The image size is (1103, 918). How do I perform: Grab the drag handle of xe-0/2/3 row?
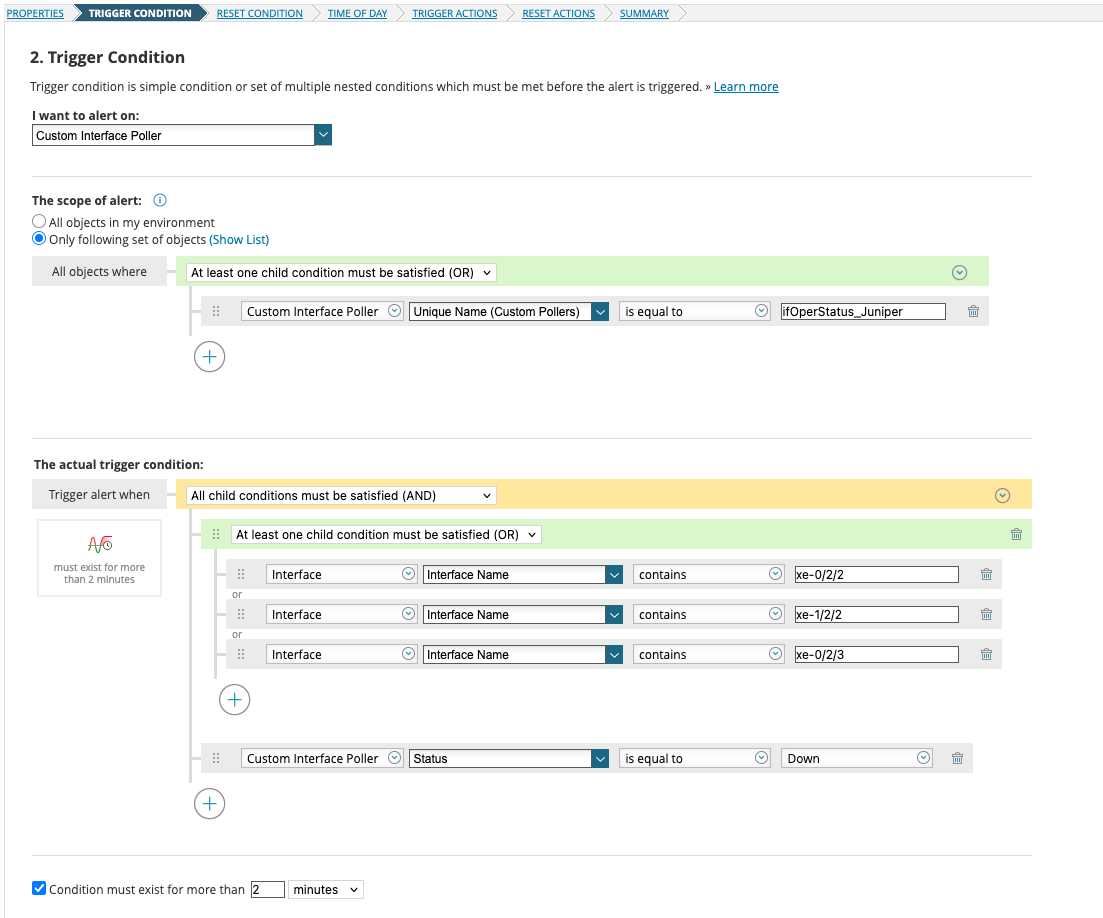241,655
